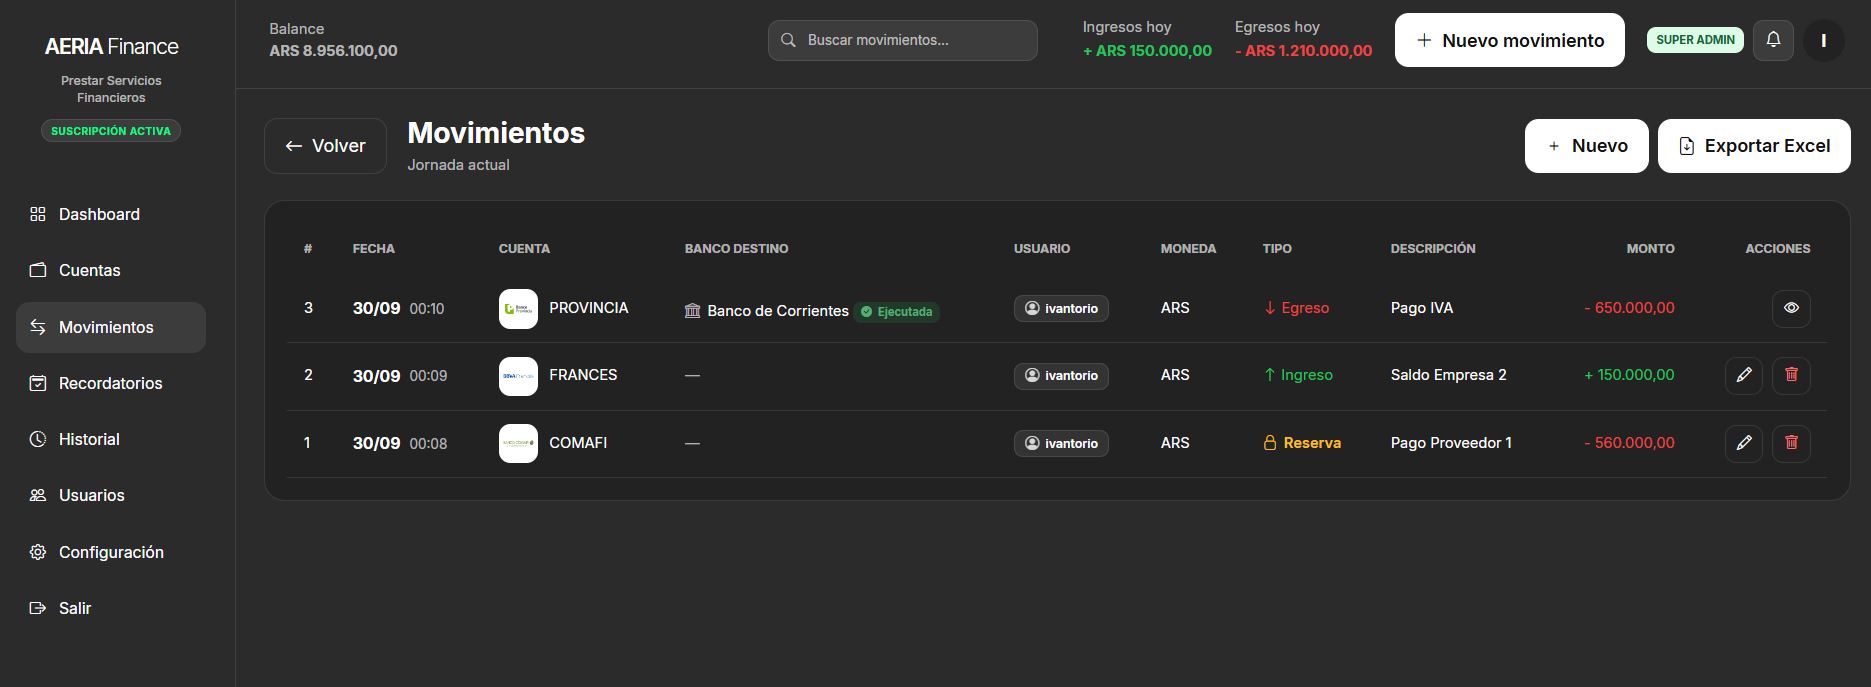Click the FRANCES bank logo
The width and height of the screenshot is (1871, 687).
pos(518,376)
